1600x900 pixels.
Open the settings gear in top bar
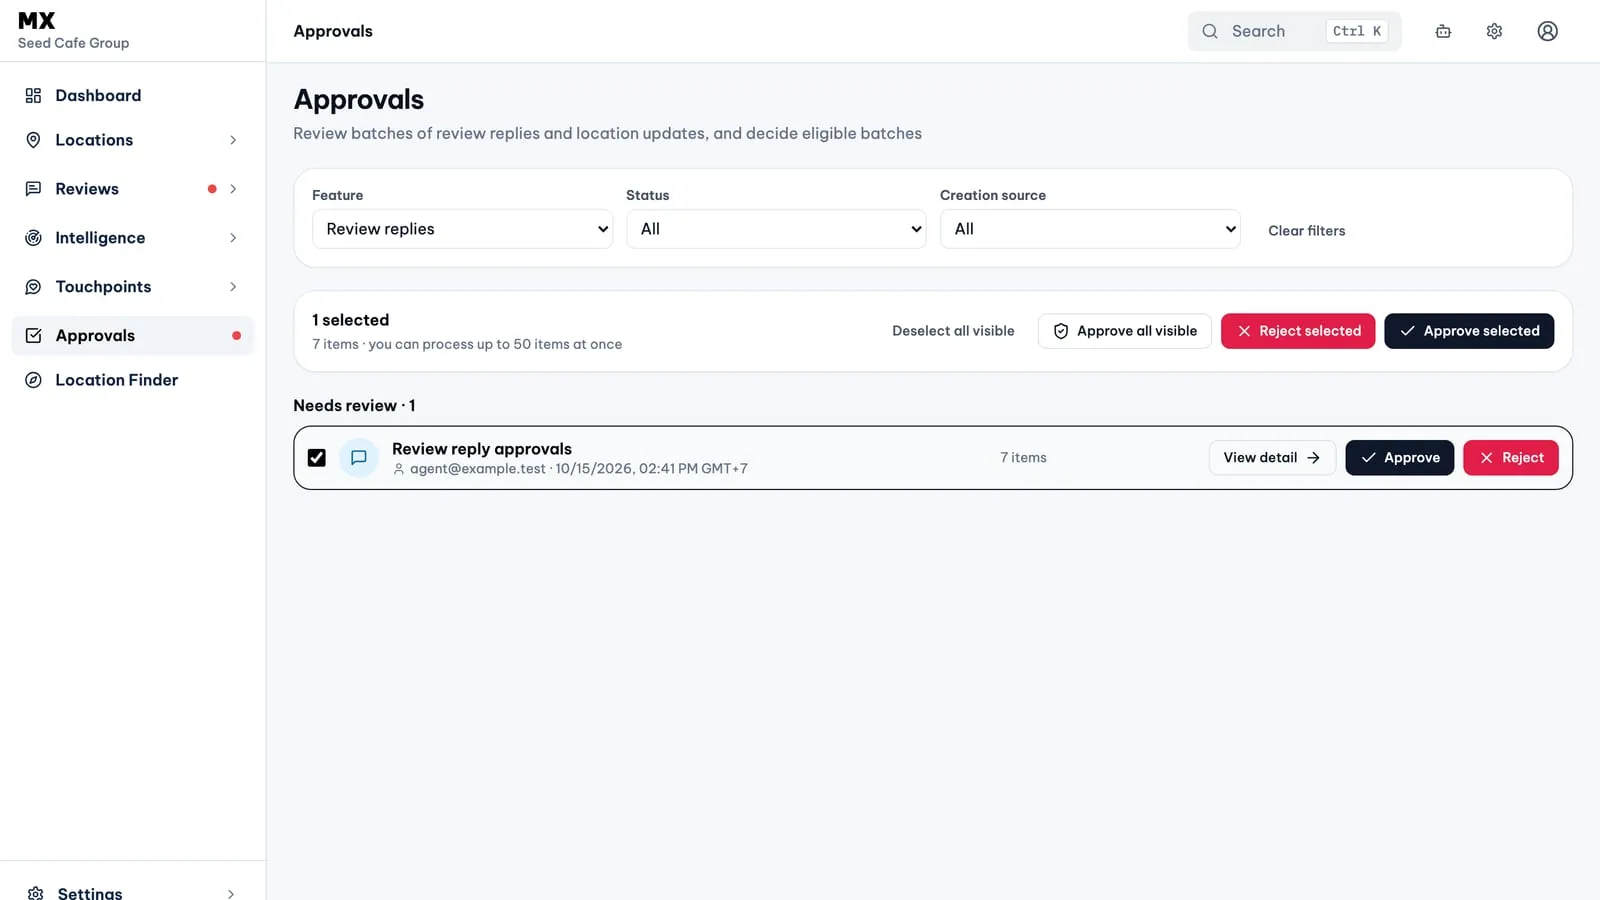1494,31
